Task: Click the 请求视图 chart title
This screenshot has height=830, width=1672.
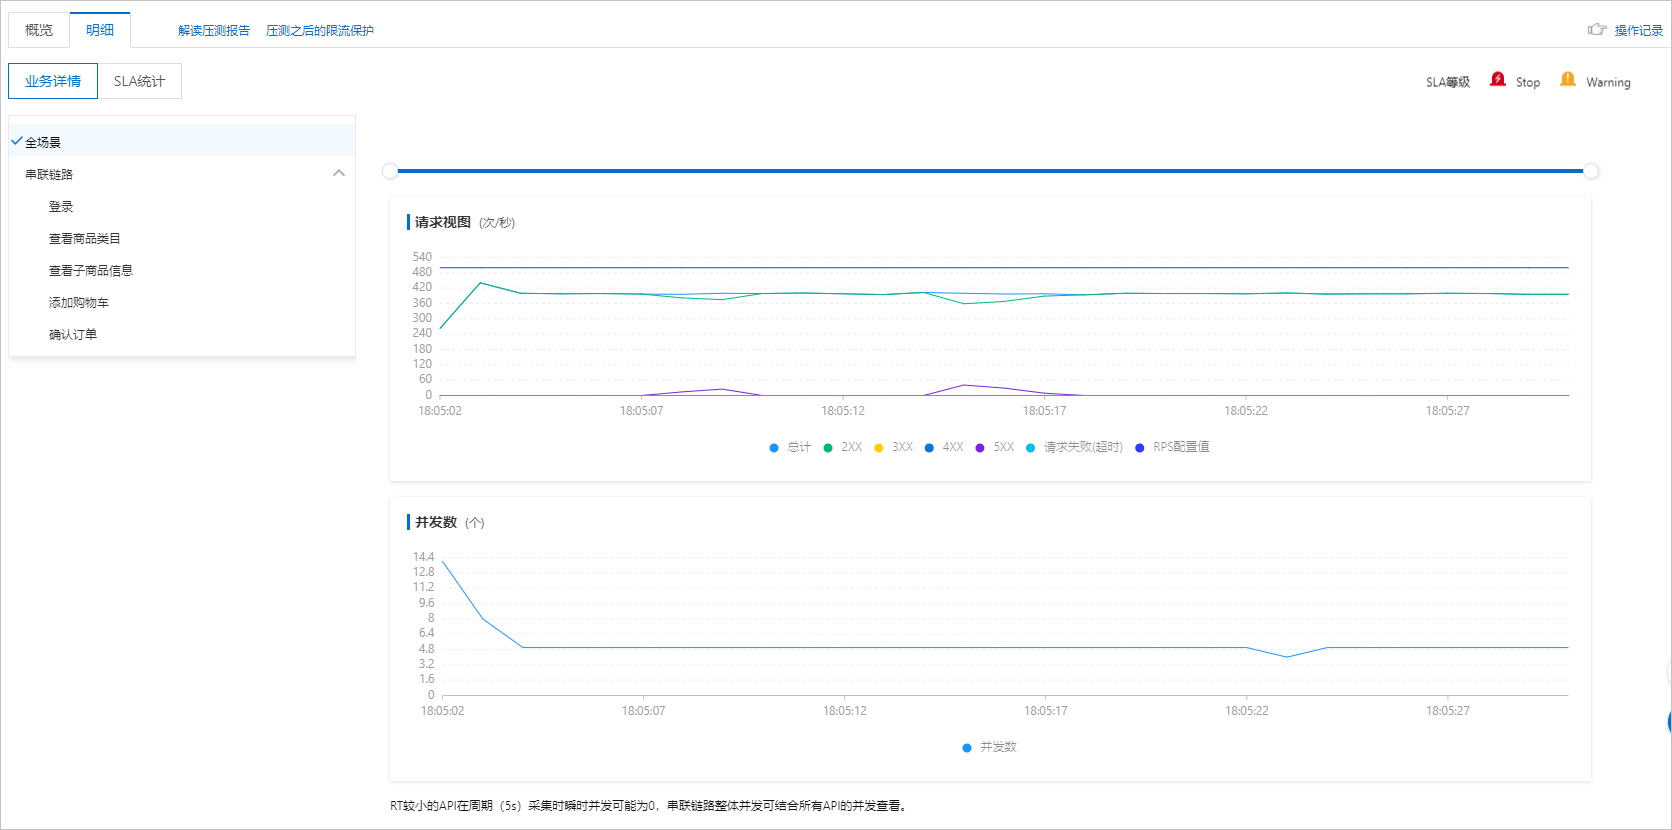Action: [x=443, y=222]
